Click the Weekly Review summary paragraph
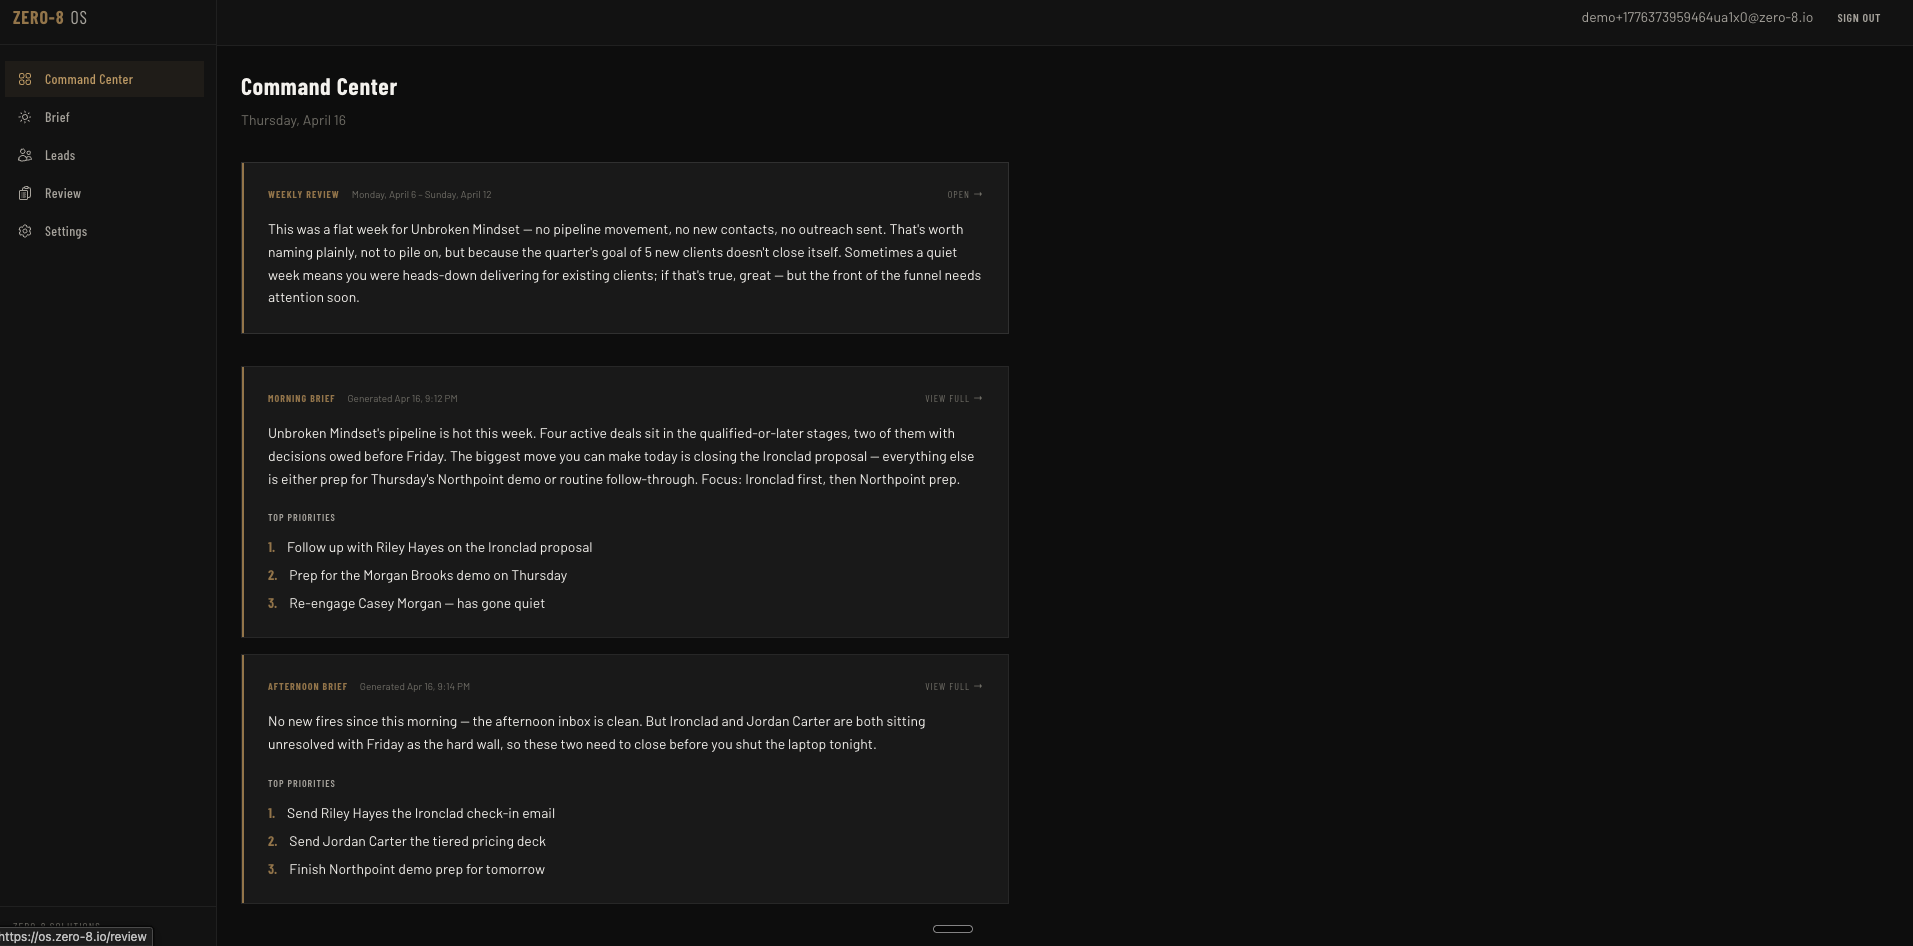Screen dimensions: 1913x946 pos(624,263)
